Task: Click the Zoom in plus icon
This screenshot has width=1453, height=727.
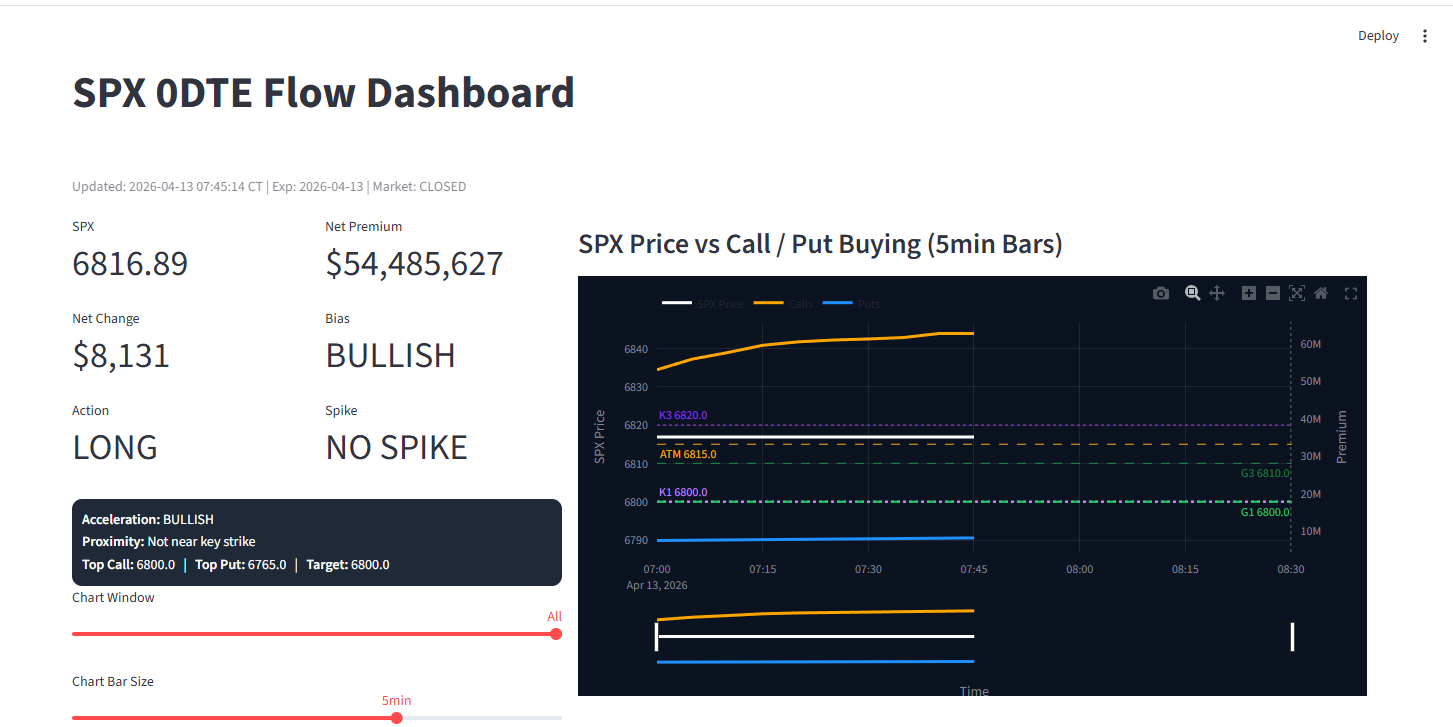Action: pyautogui.click(x=1248, y=293)
